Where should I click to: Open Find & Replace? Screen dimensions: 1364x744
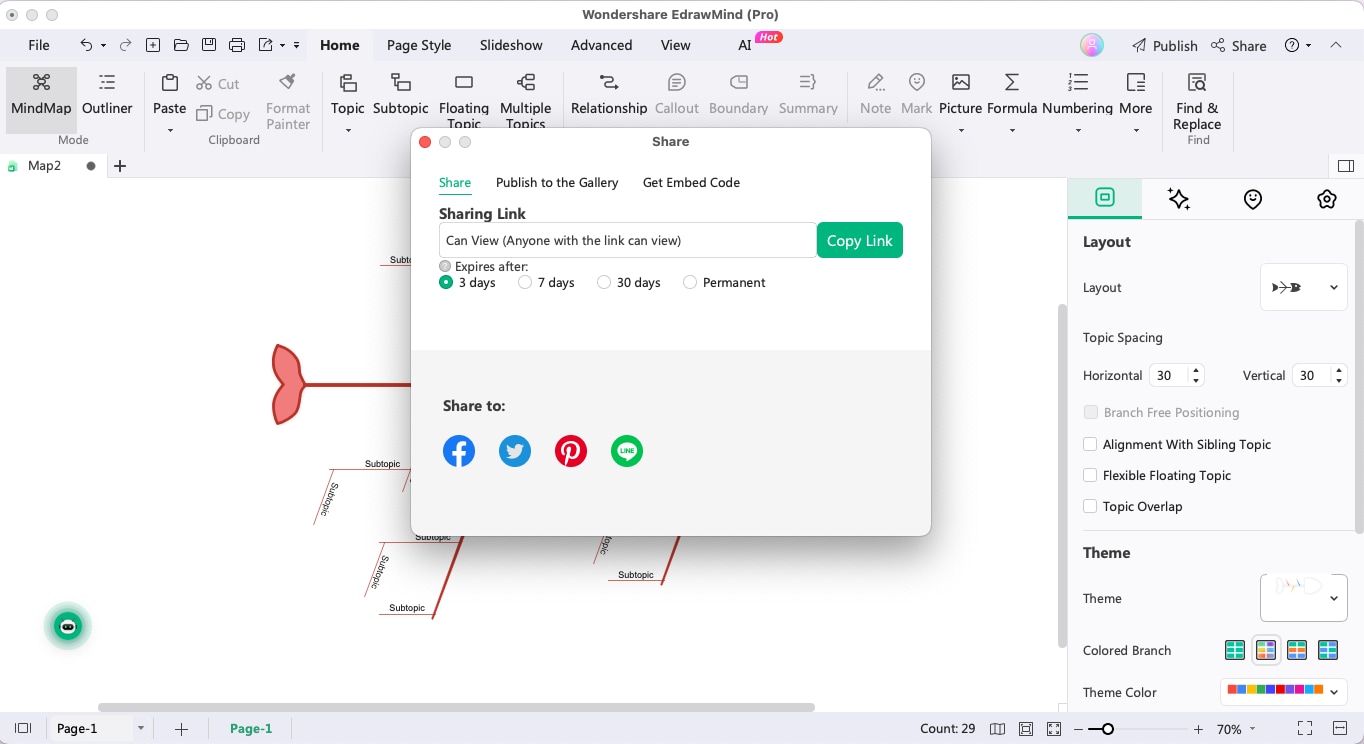pyautogui.click(x=1197, y=100)
